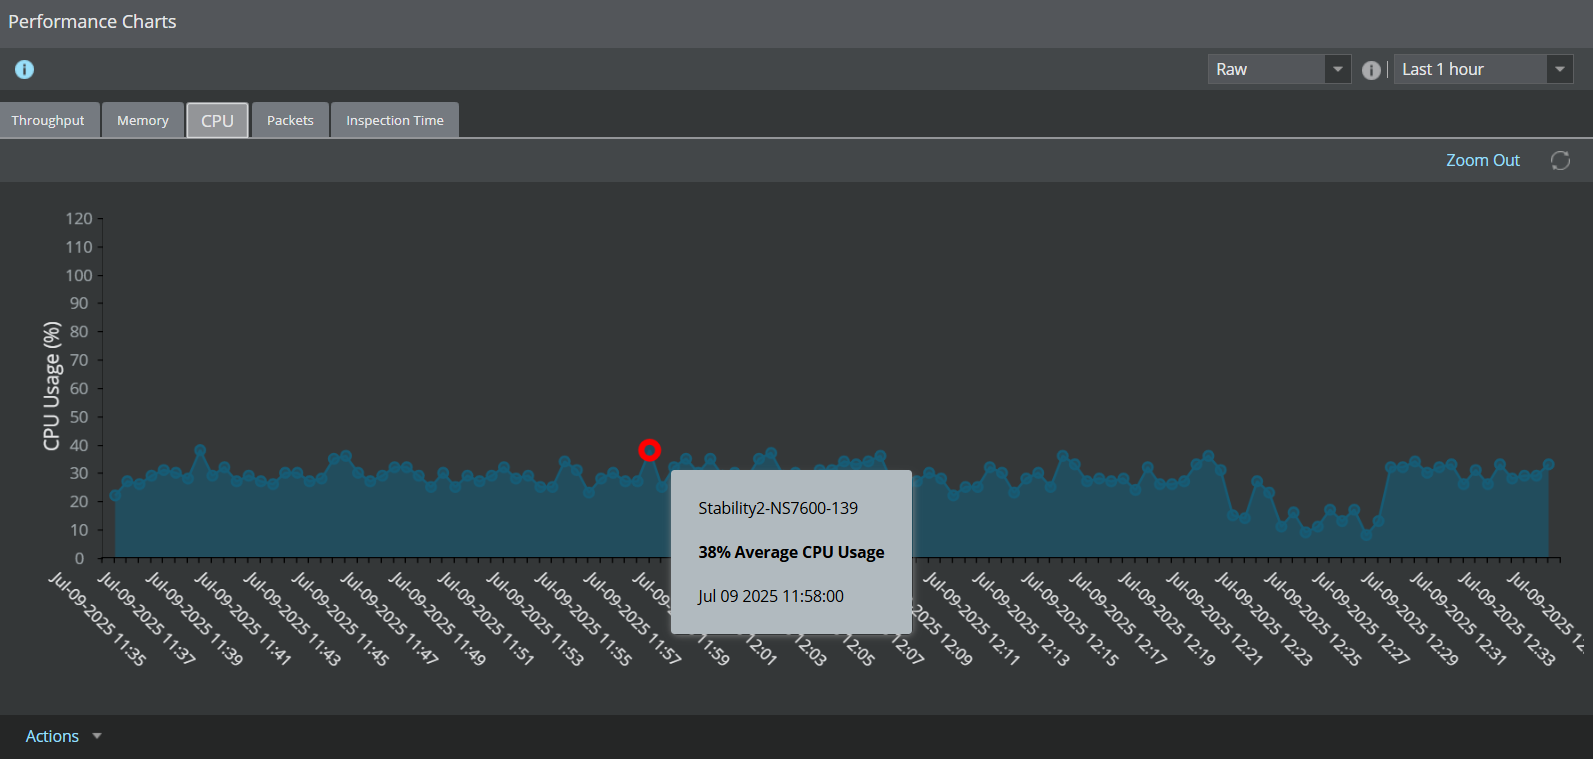The image size is (1593, 759).
Task: Click the blue info icon below Performance Charts
Action: coord(24,69)
